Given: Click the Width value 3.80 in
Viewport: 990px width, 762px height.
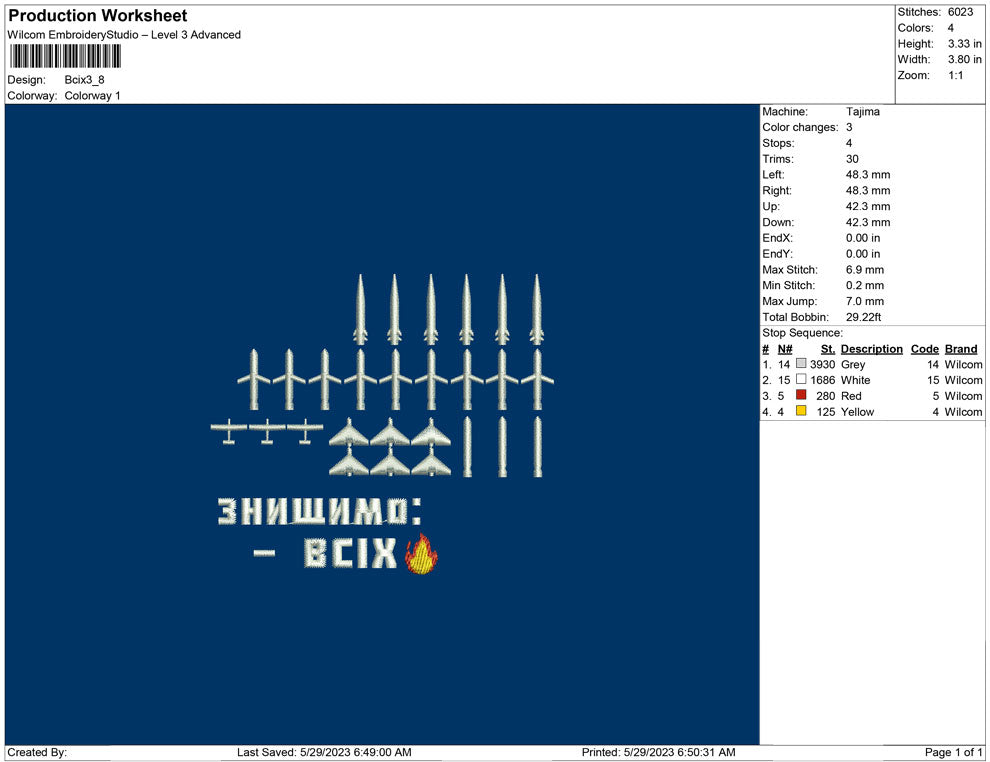Looking at the screenshot, I should 965,59.
